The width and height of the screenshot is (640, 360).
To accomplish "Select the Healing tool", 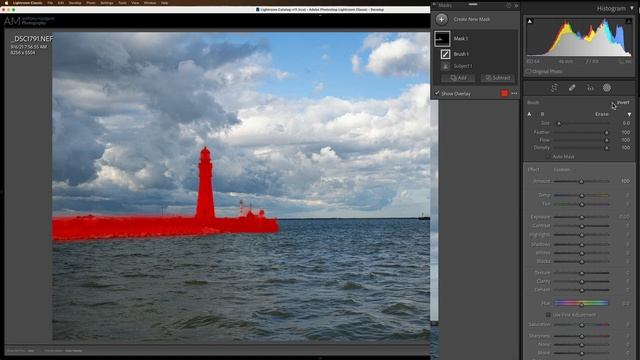I will (572, 88).
